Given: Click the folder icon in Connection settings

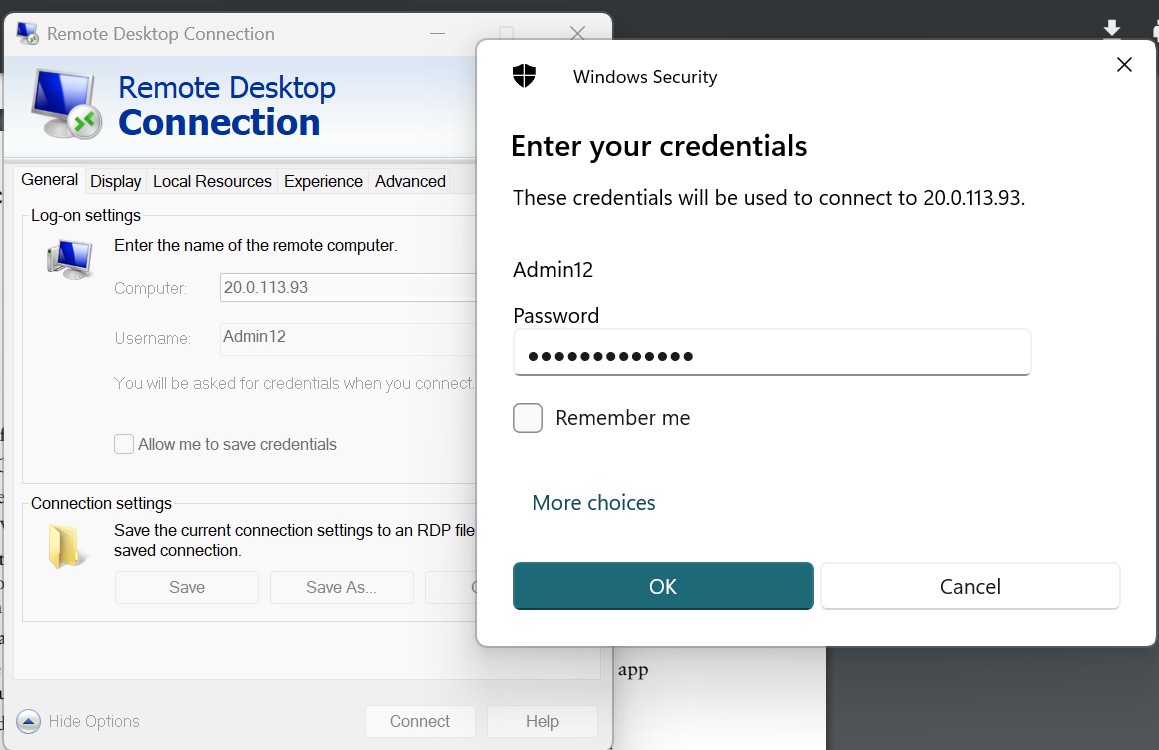Looking at the screenshot, I should [65, 546].
